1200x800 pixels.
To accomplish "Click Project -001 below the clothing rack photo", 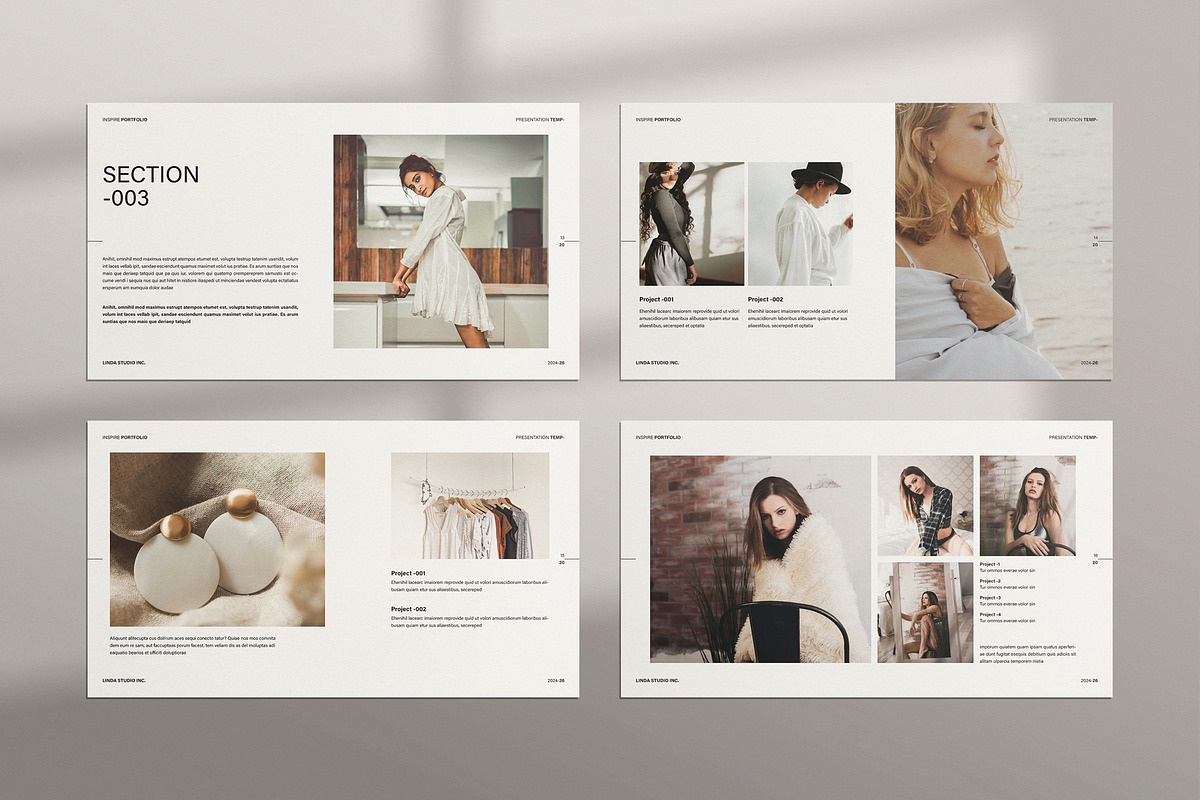I will tap(408, 573).
